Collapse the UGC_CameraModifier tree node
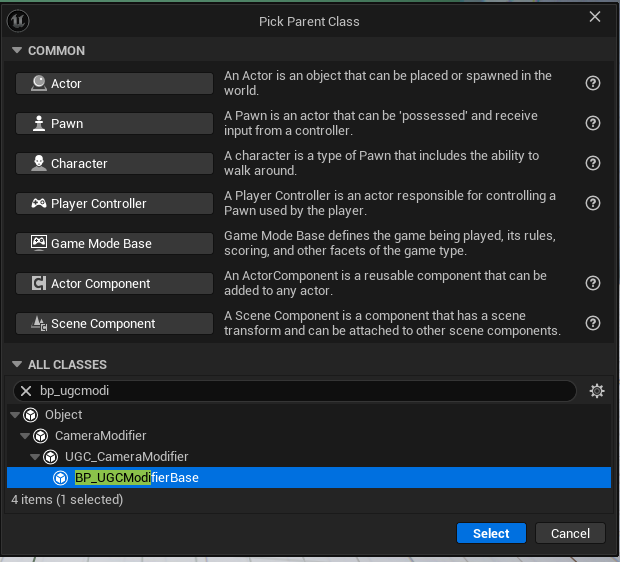Viewport: 620px width, 562px height. click(35, 457)
